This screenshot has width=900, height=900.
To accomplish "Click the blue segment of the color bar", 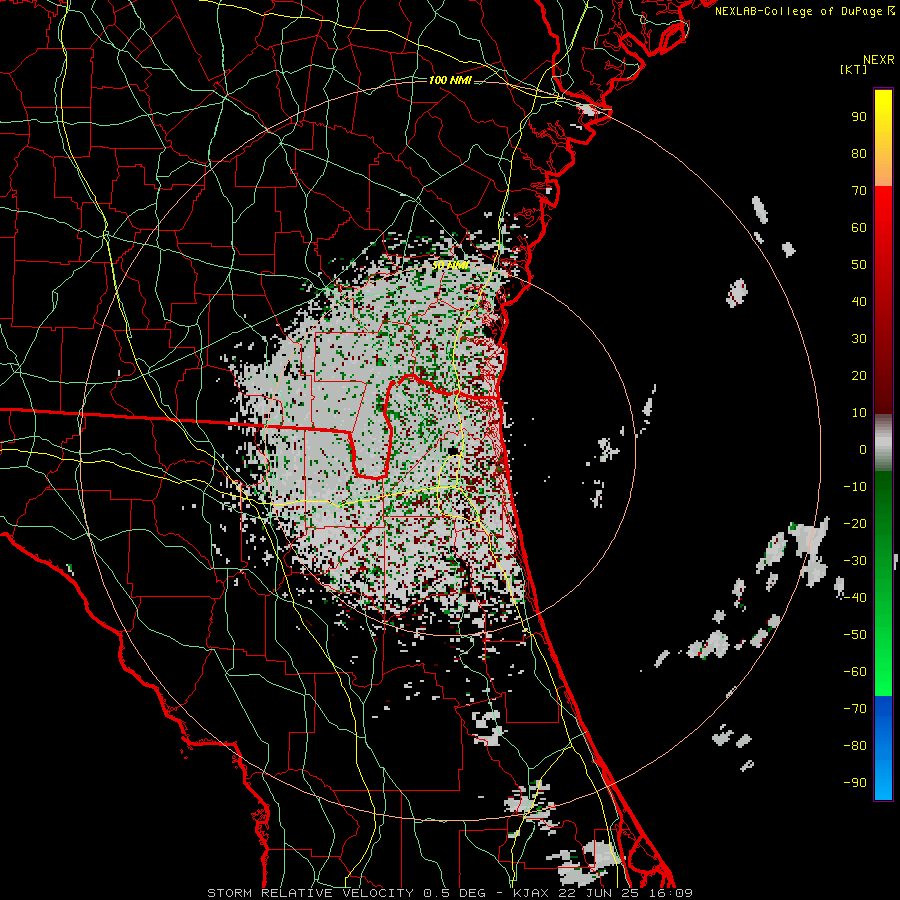I will [x=883, y=748].
